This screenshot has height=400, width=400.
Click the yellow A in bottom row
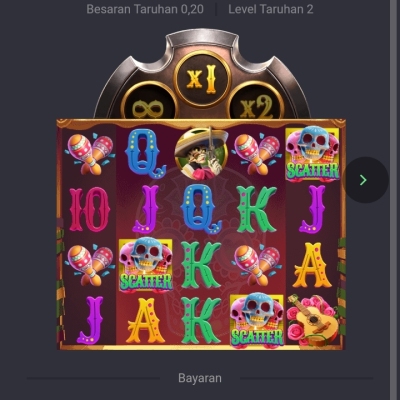(145, 321)
